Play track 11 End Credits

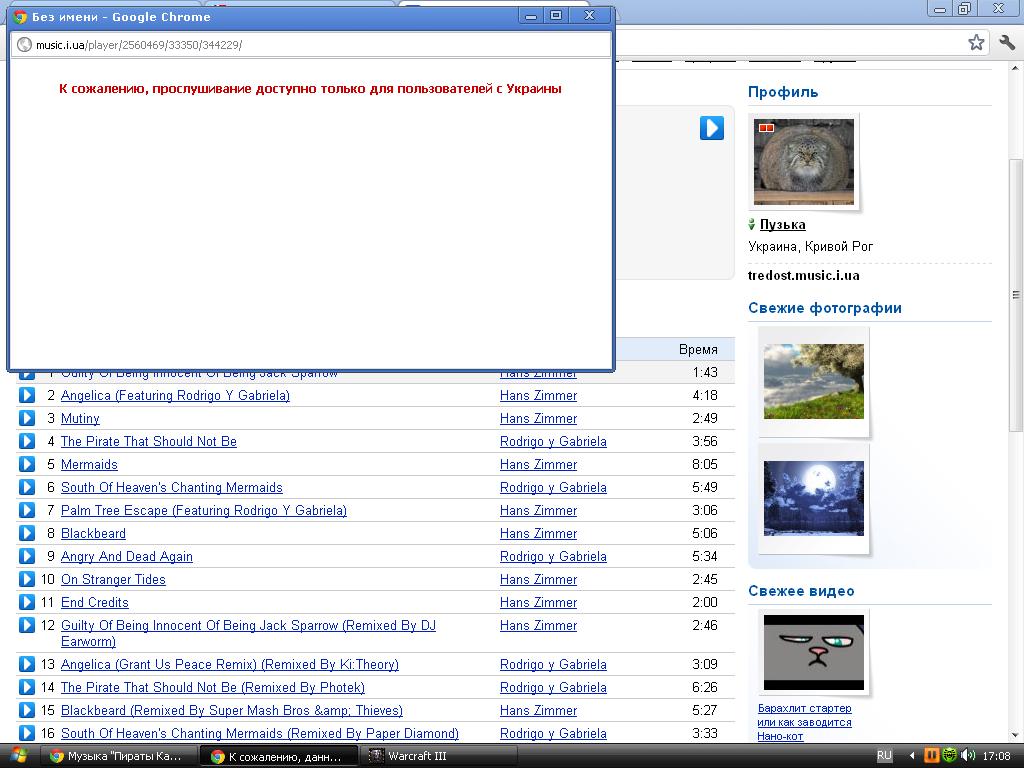[x=27, y=602]
